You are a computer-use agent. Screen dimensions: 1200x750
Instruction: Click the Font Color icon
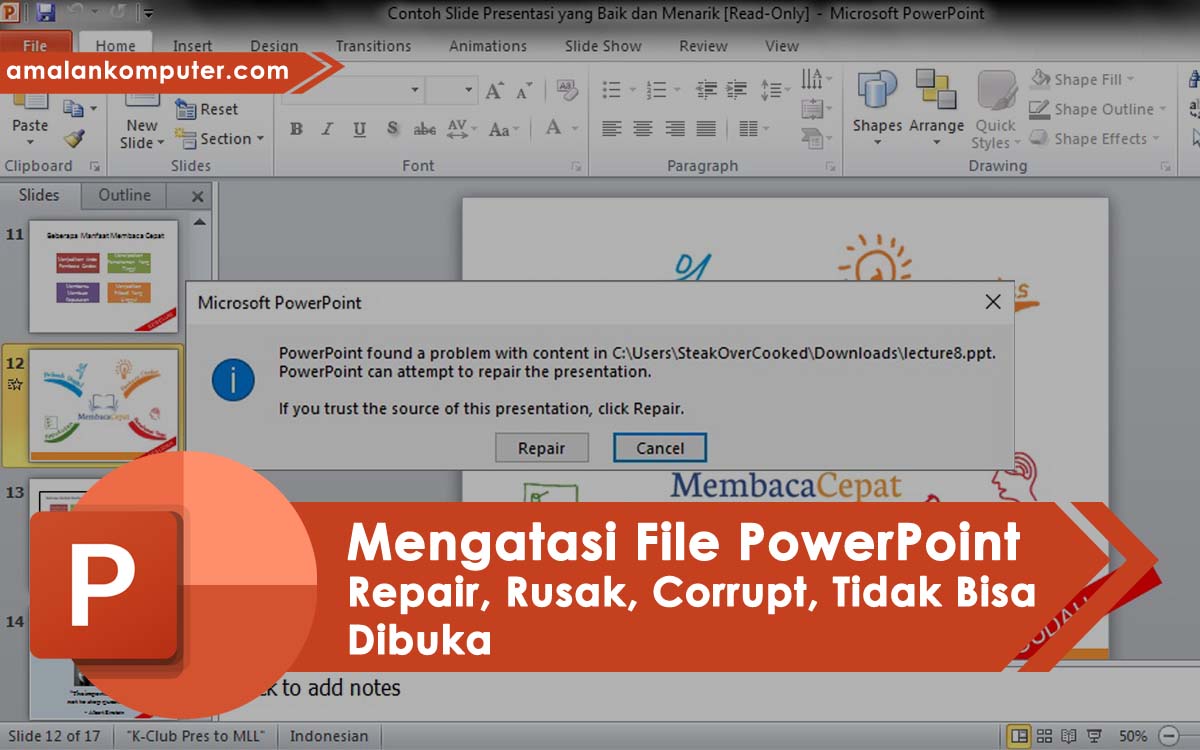(553, 128)
